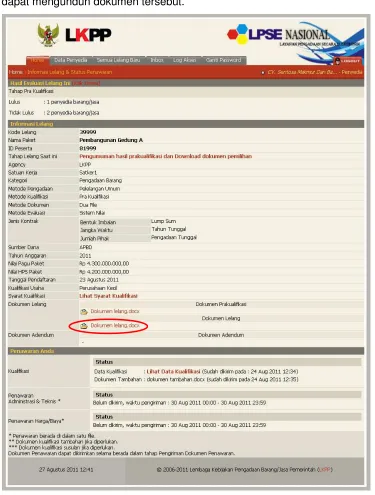Click the Tahun Anggaran value 2011
Screen dimensions: 375x495
click(85, 256)
